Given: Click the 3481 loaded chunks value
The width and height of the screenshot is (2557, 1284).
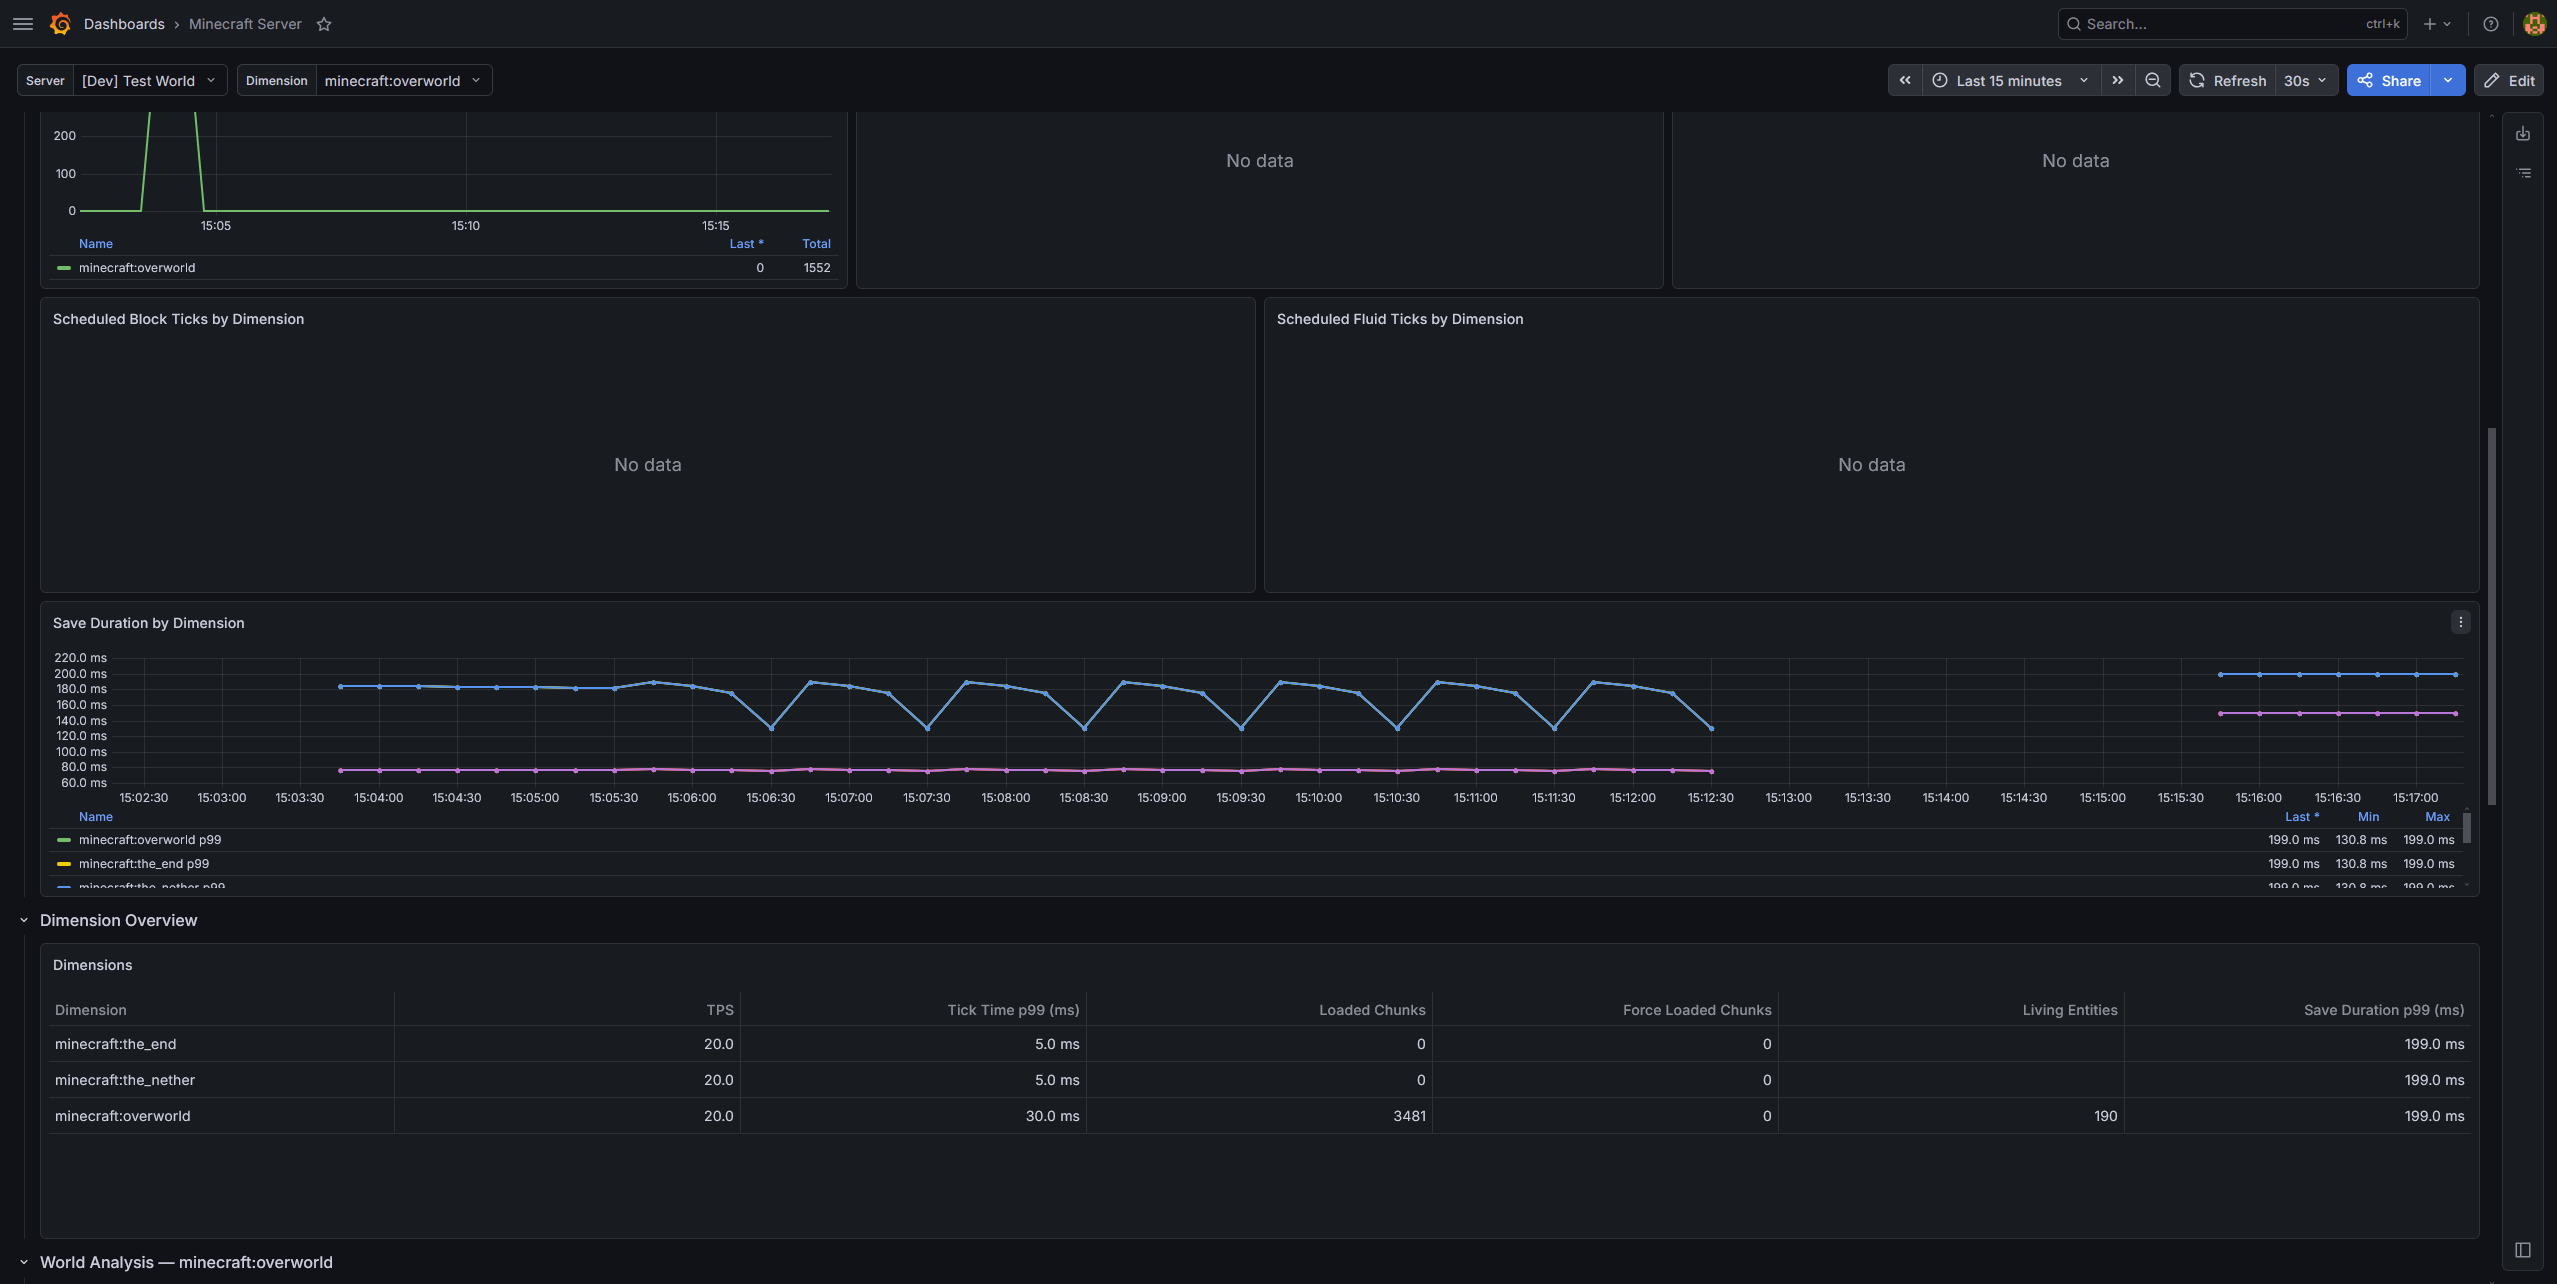Looking at the screenshot, I should click(x=1409, y=1116).
